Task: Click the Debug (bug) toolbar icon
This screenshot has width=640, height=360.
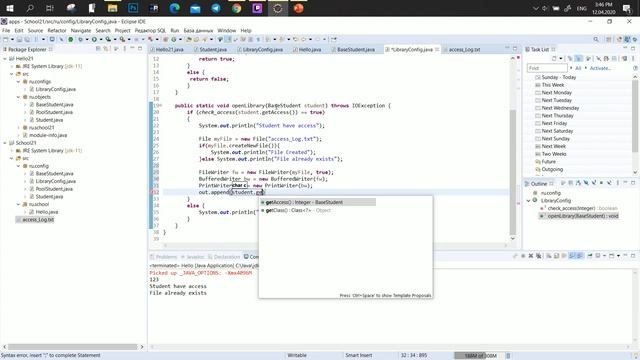Action: pos(80,40)
